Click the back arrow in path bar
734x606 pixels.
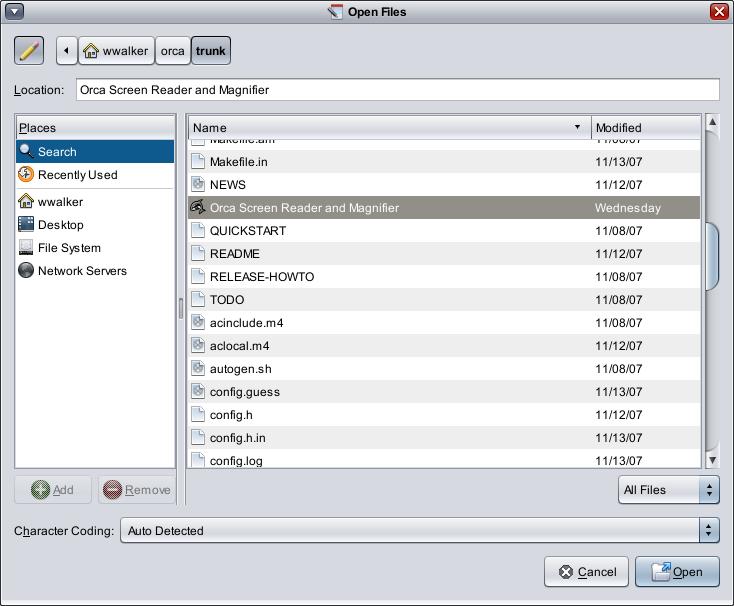pyautogui.click(x=66, y=50)
